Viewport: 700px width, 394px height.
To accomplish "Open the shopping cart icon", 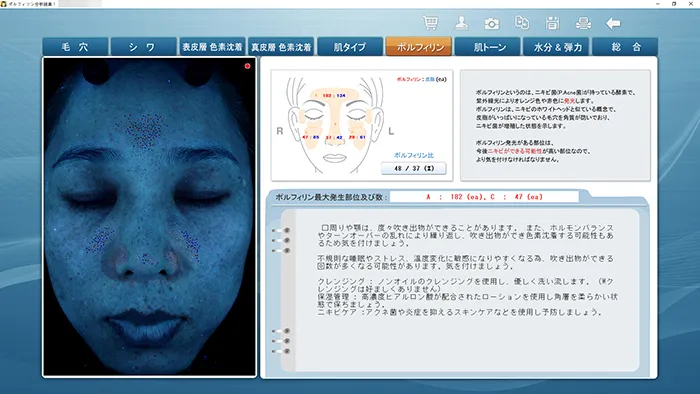I will (430, 23).
